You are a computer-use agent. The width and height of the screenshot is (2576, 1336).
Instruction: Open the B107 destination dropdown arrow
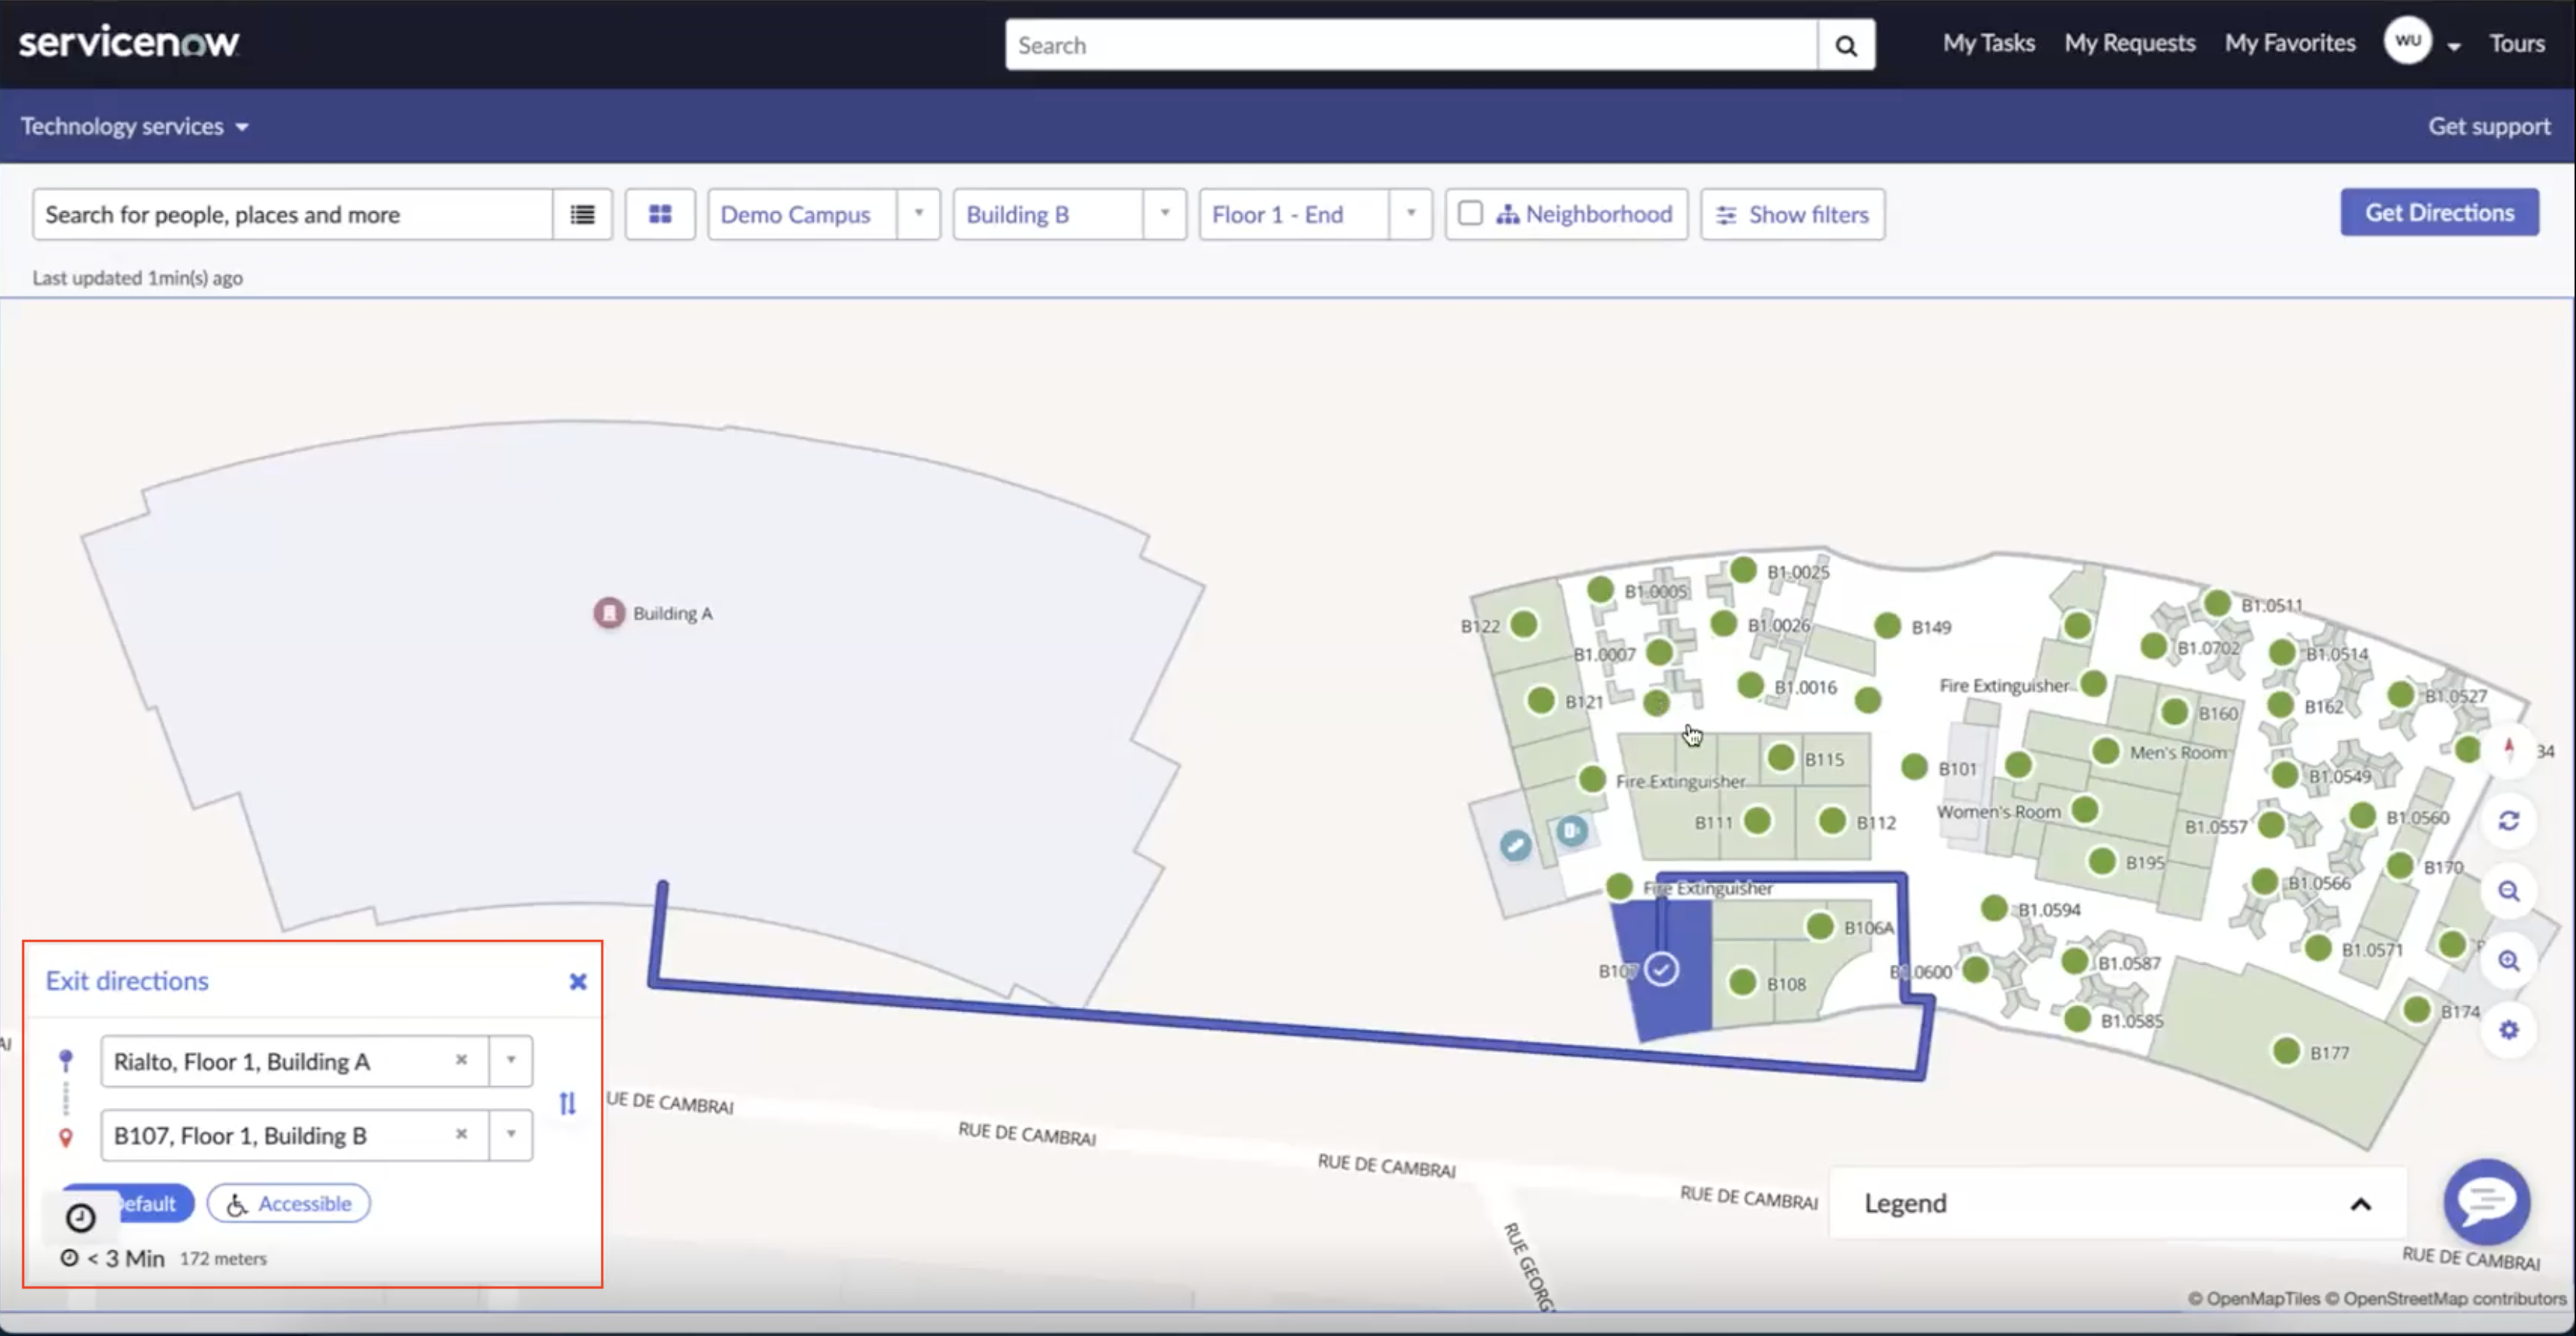pos(511,1134)
